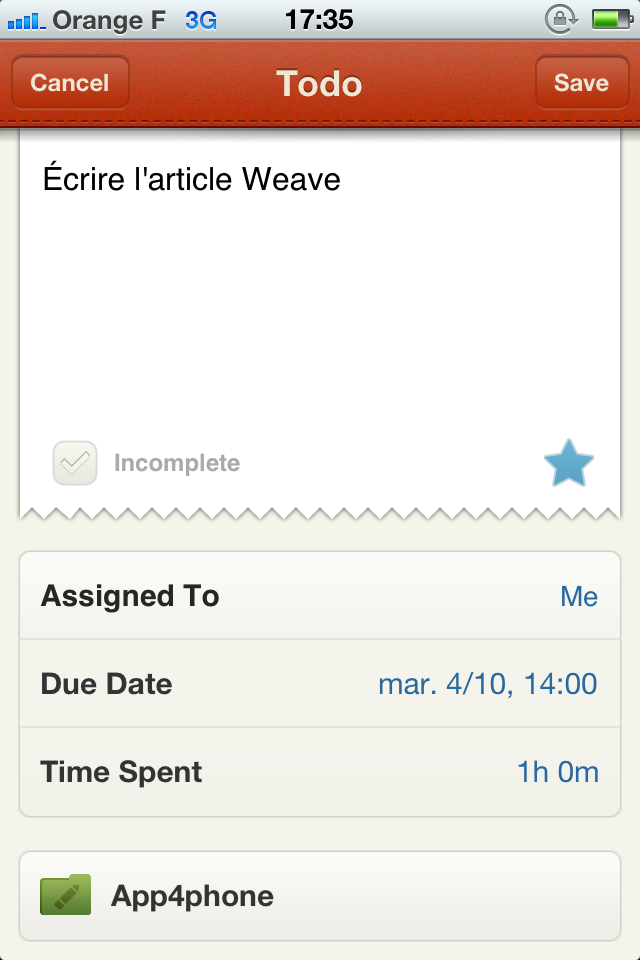Screen dimensions: 640x960
Task: Check the Incomplete checkbox
Action: pyautogui.click(x=75, y=463)
